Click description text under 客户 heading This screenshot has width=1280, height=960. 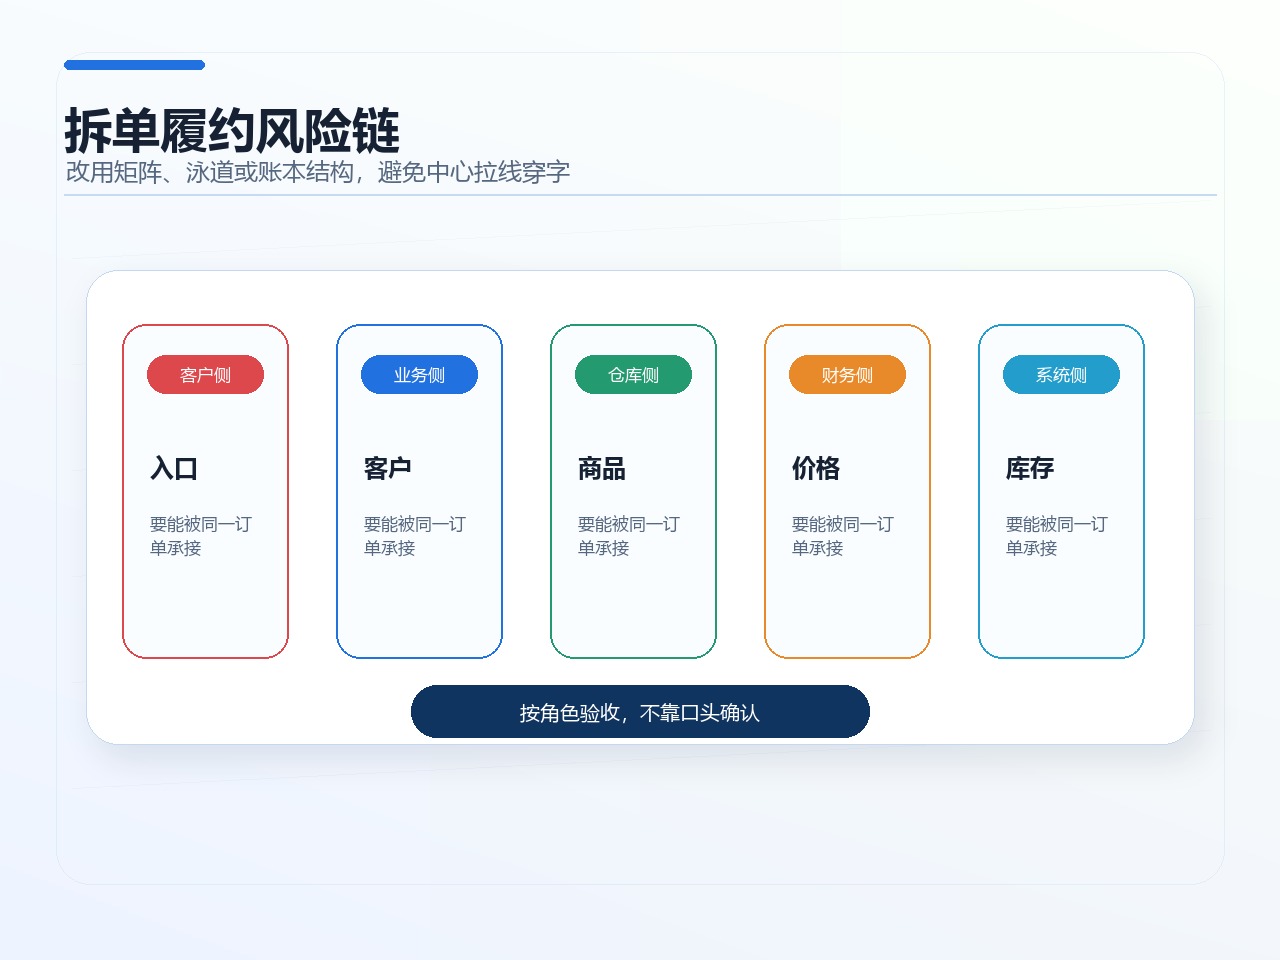(x=415, y=536)
